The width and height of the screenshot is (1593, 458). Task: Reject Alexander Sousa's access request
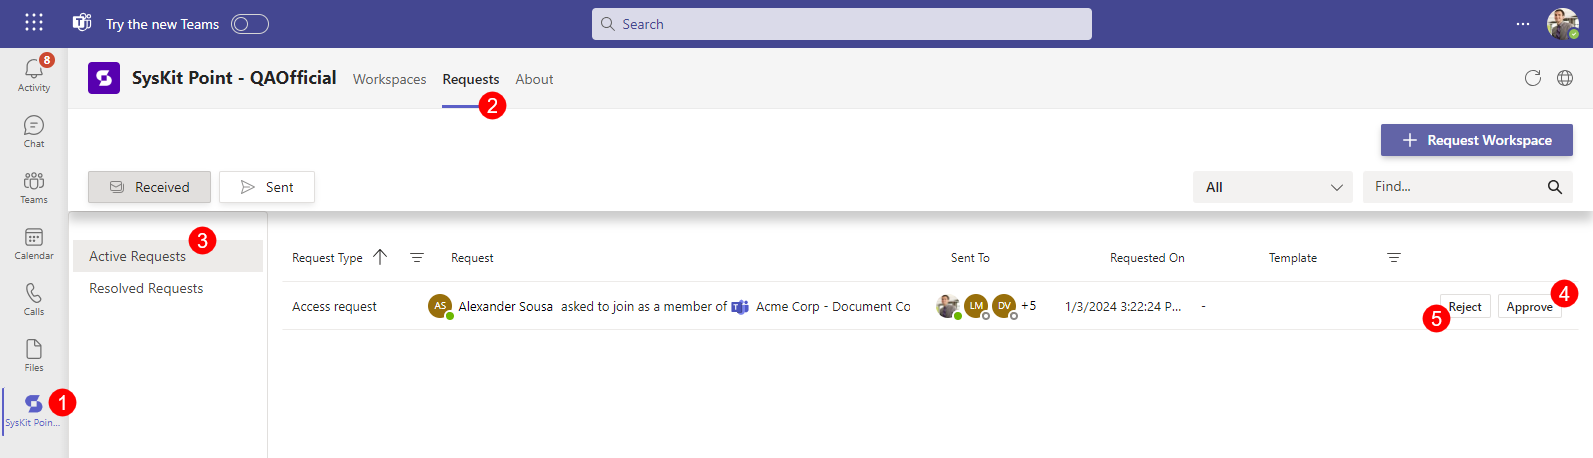pyautogui.click(x=1465, y=307)
